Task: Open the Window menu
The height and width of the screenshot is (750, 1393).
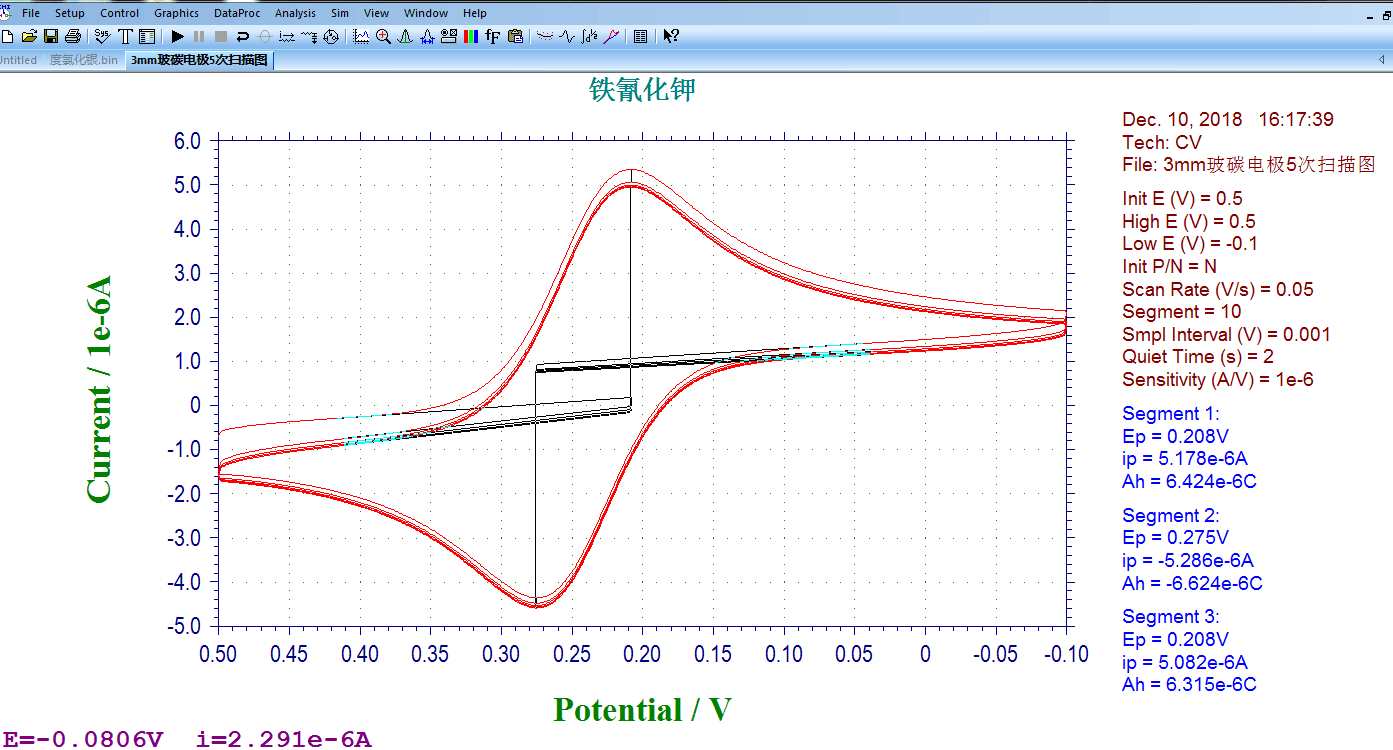Action: (x=426, y=13)
